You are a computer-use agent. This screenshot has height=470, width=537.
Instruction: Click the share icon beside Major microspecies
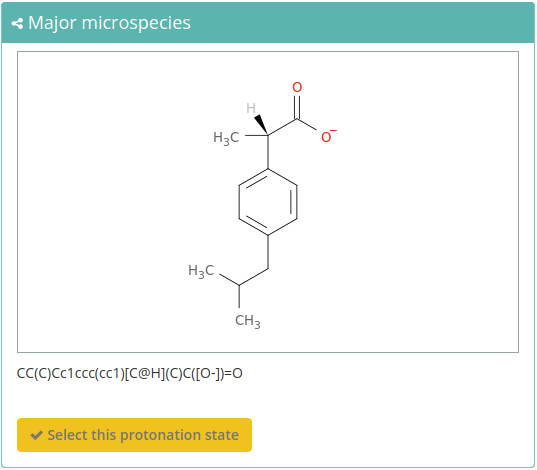tap(17, 24)
